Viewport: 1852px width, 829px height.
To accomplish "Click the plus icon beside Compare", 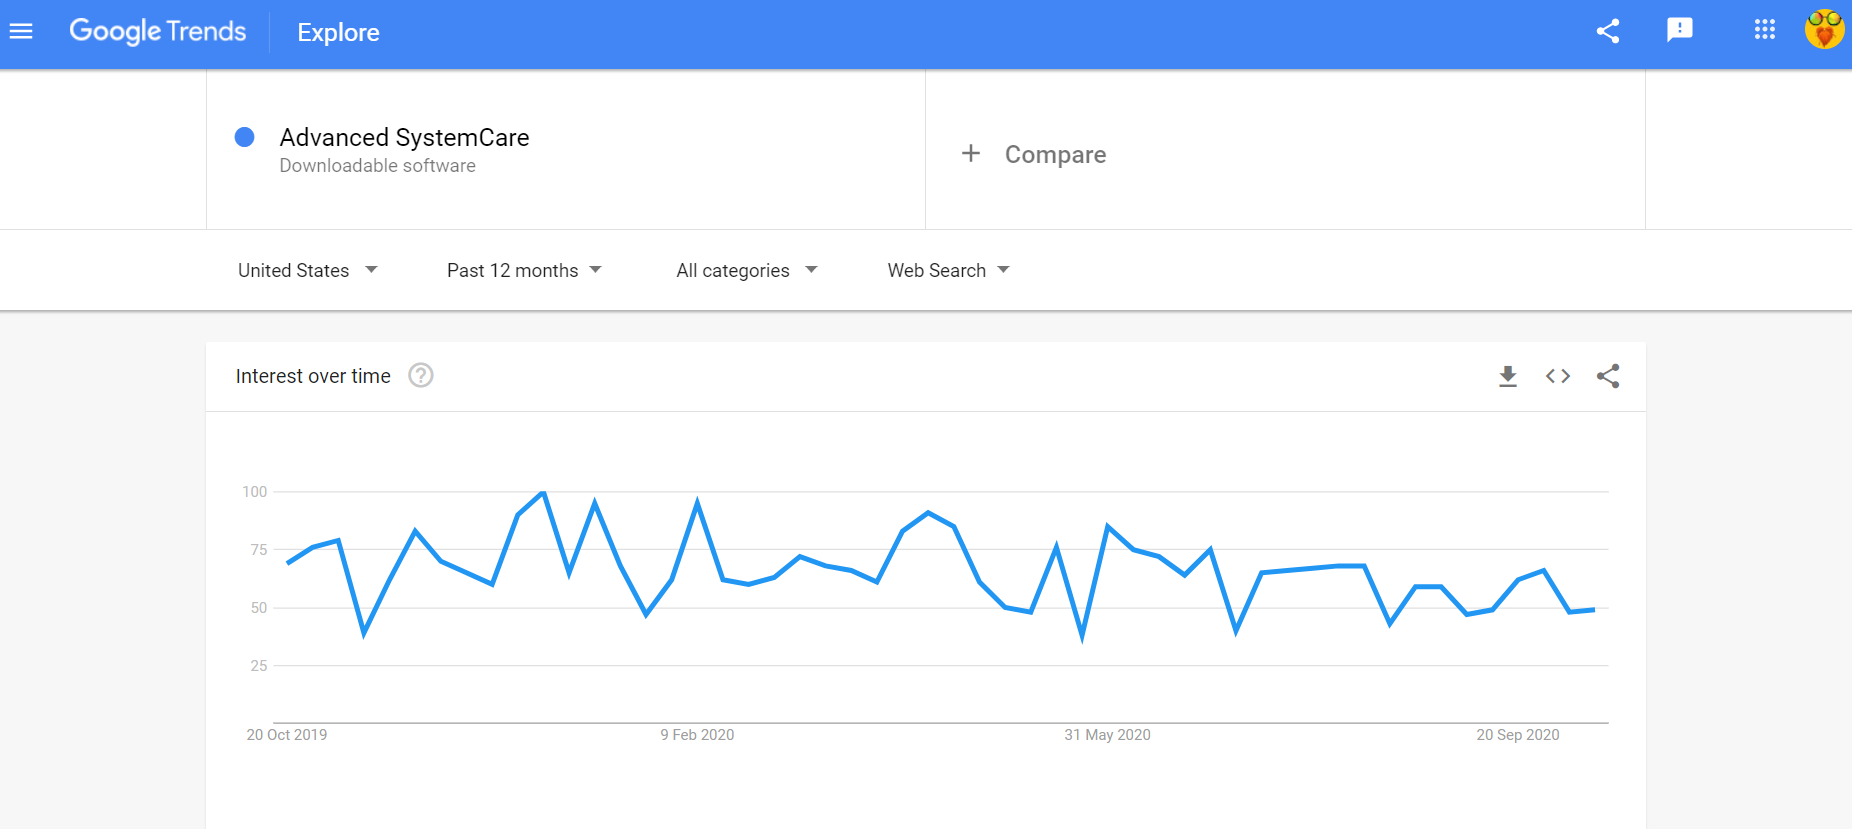I will pos(970,154).
